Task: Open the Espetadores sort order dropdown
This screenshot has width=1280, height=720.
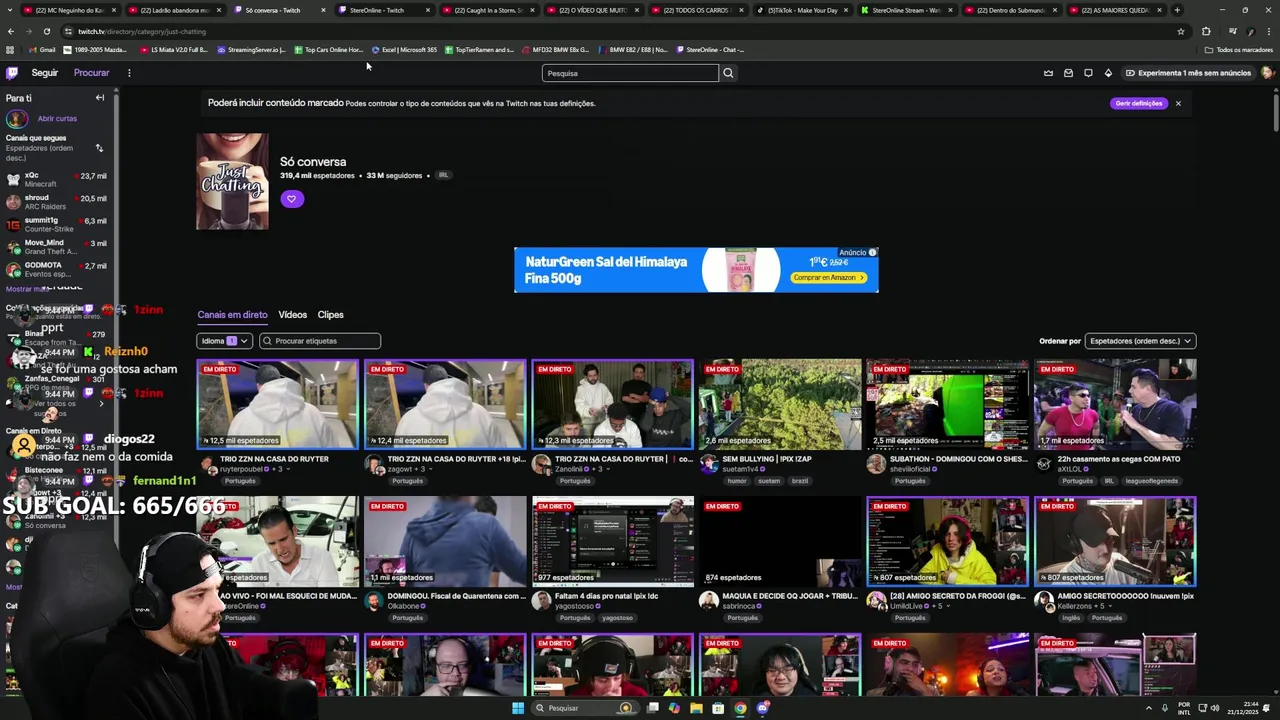Action: tap(1140, 341)
